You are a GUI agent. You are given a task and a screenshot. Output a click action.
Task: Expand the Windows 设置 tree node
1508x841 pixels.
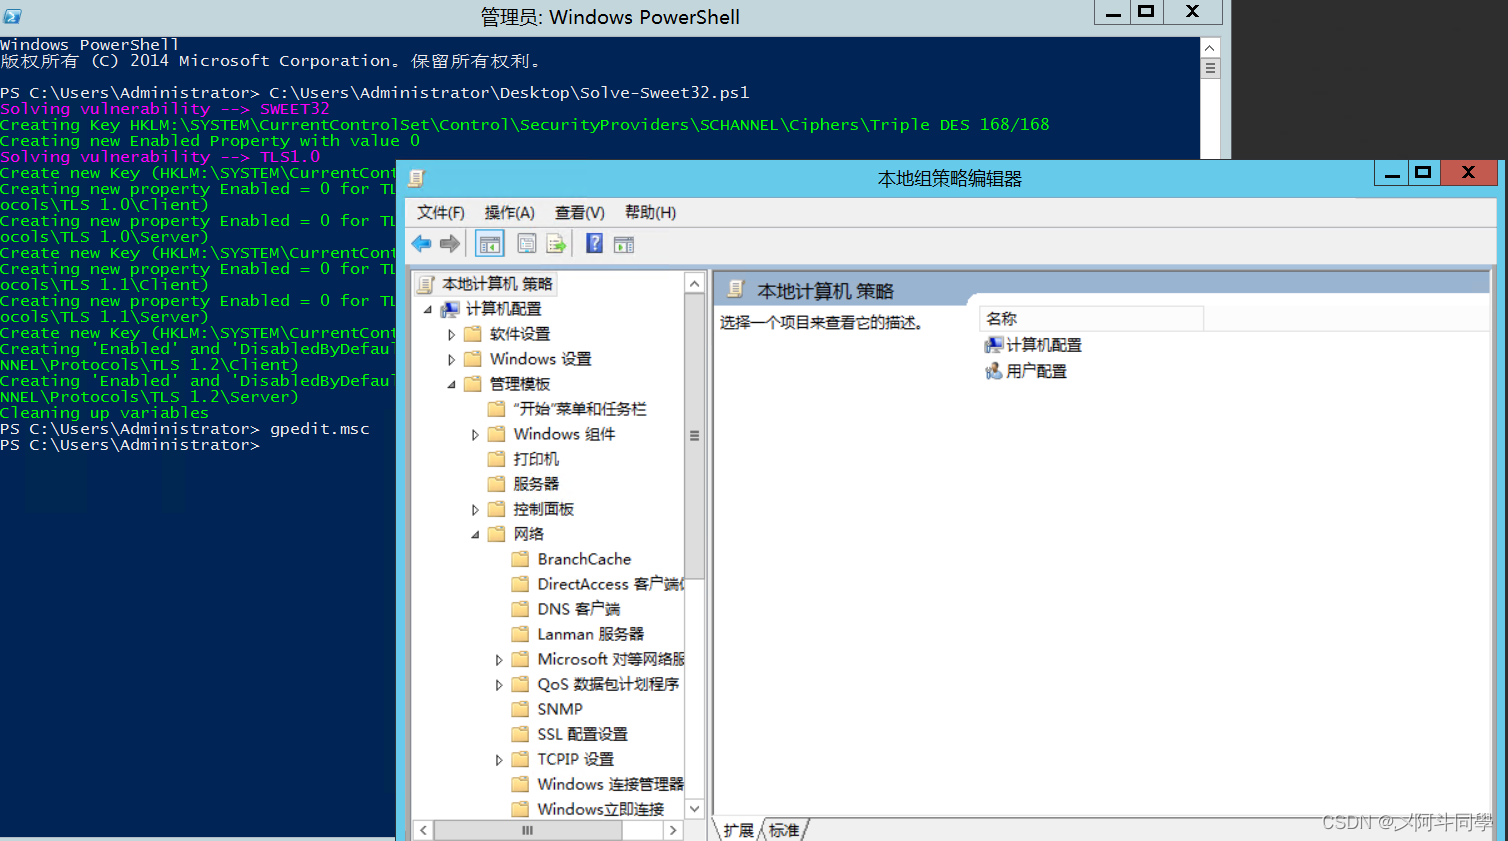coord(451,359)
